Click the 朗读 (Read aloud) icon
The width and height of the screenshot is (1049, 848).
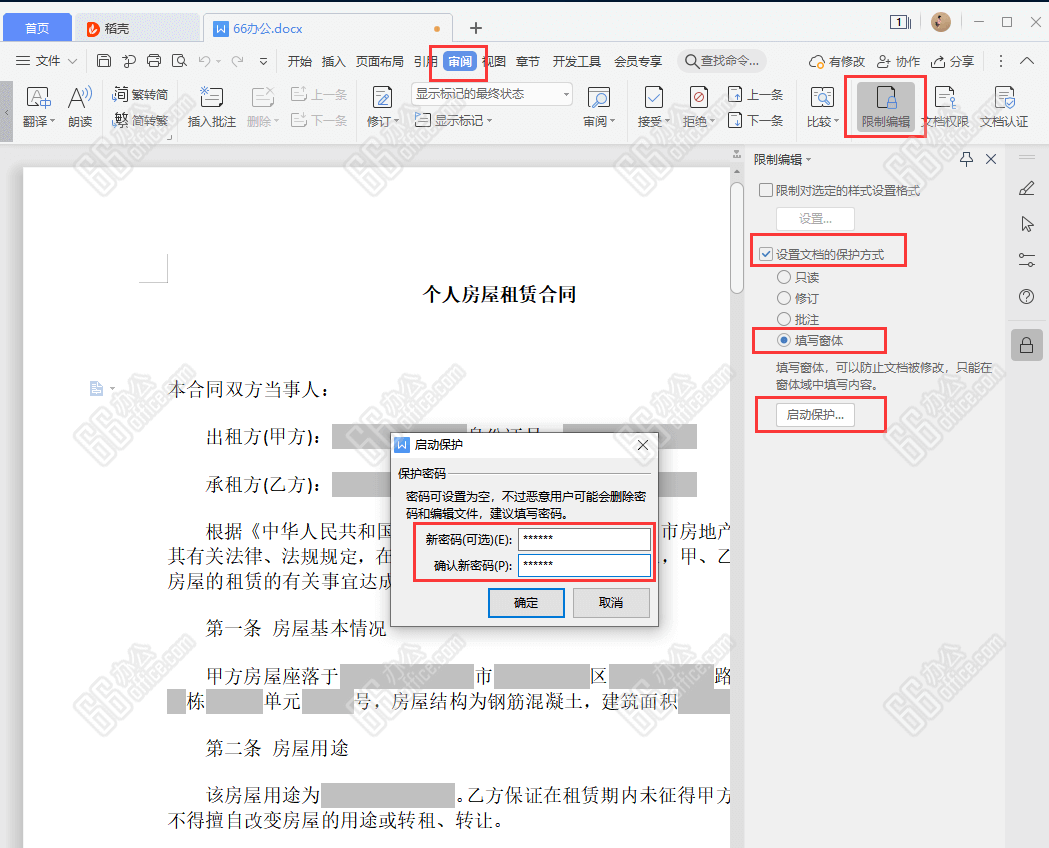(x=80, y=106)
